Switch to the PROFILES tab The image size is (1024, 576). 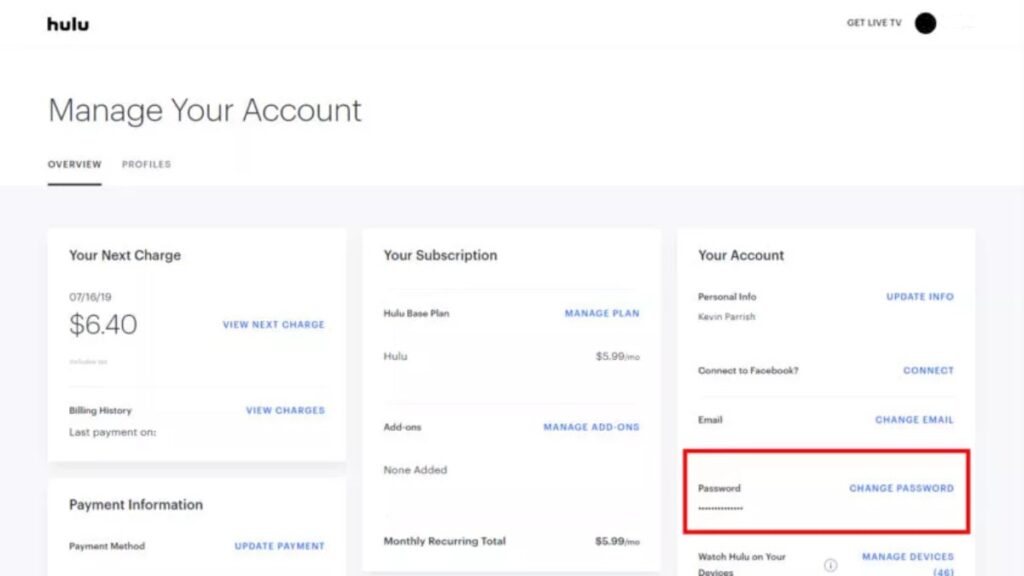point(146,164)
